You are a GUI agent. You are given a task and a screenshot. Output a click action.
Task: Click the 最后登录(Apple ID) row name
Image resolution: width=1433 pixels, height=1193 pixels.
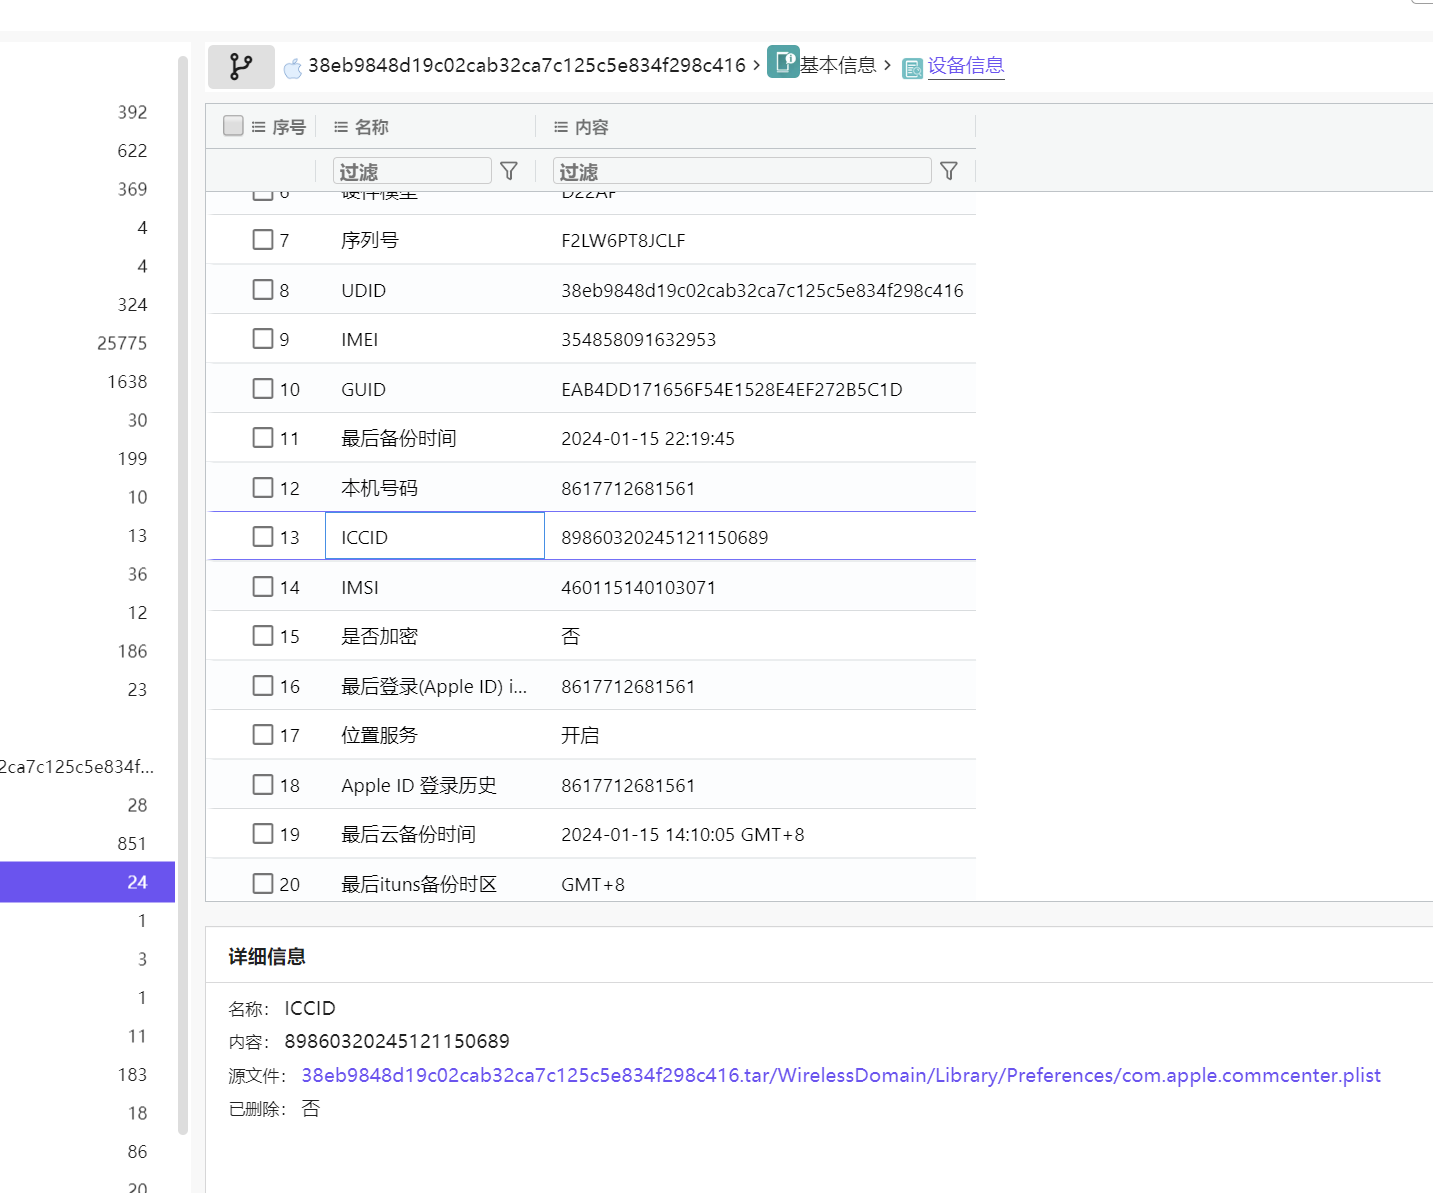pyautogui.click(x=433, y=686)
